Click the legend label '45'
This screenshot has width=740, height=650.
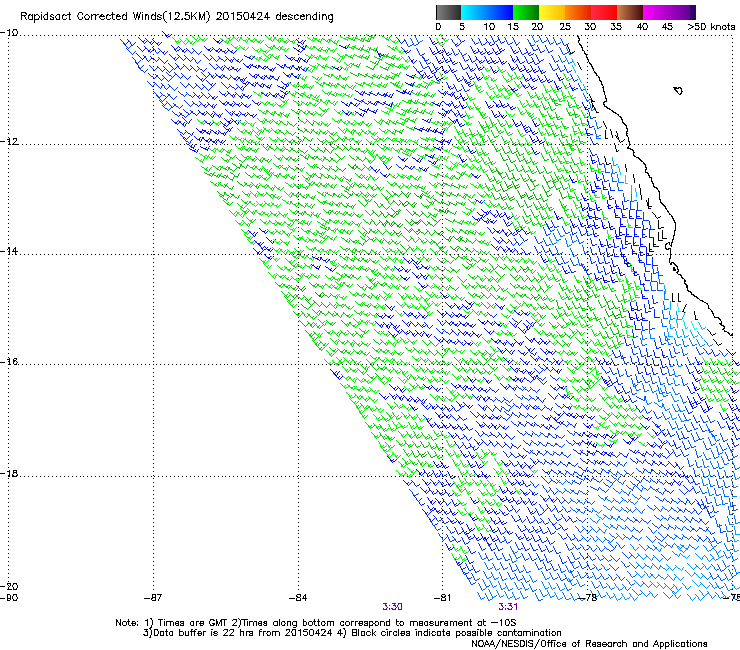pos(667,27)
